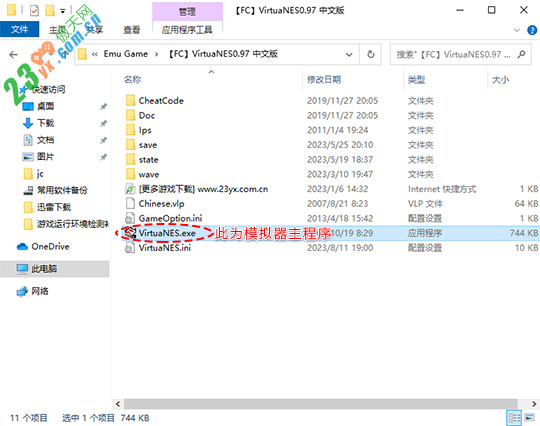Viewport: 540px width, 426px height.
Task: Click the horizontal scrollbar thumb
Action: 321,404
